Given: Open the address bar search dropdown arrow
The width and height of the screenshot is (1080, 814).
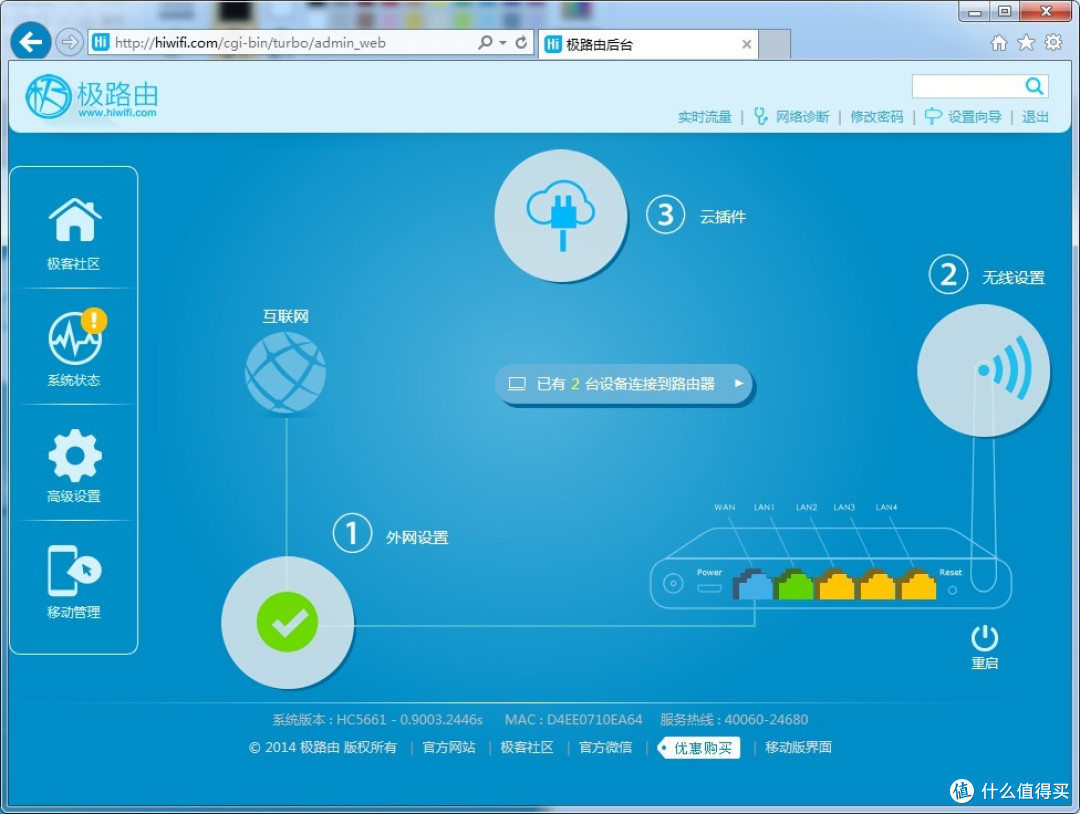Looking at the screenshot, I should coord(502,43).
